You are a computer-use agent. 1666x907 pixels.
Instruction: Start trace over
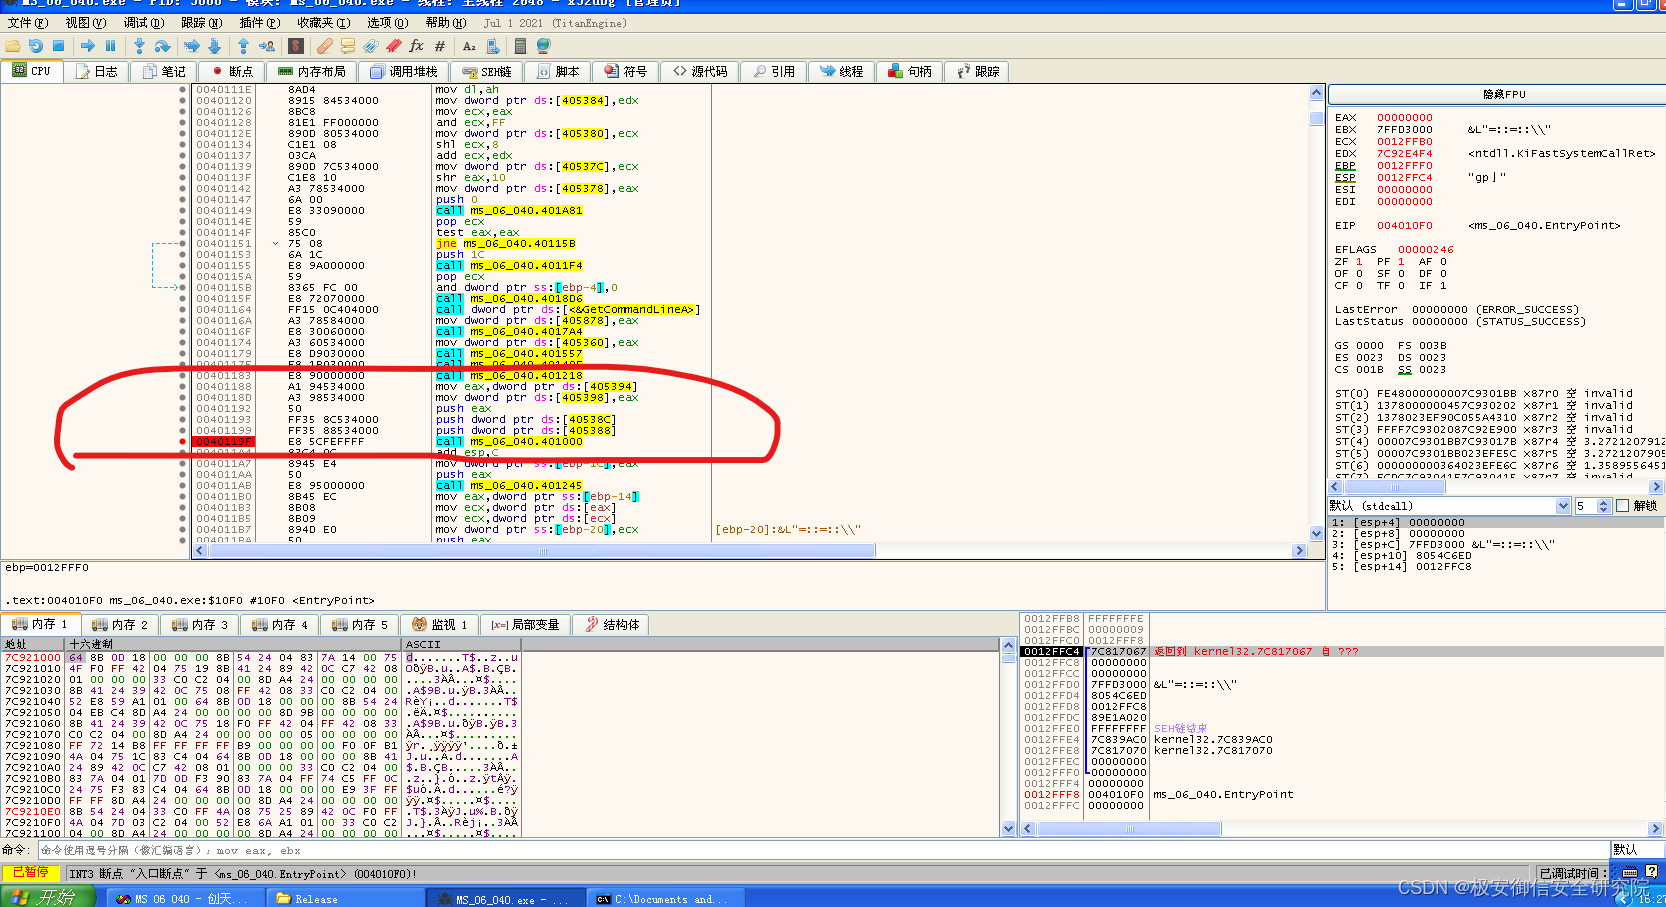215,46
